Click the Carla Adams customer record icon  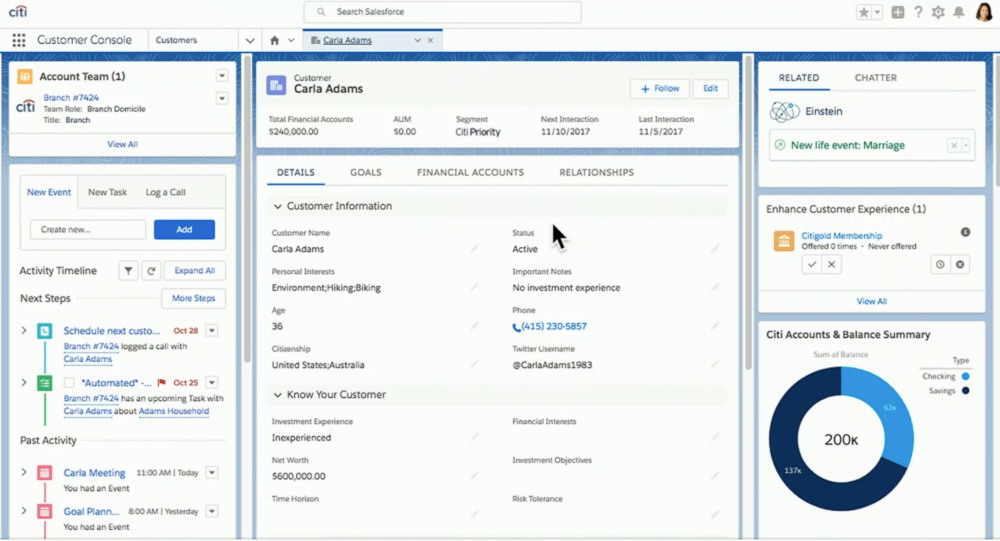[x=276, y=85]
